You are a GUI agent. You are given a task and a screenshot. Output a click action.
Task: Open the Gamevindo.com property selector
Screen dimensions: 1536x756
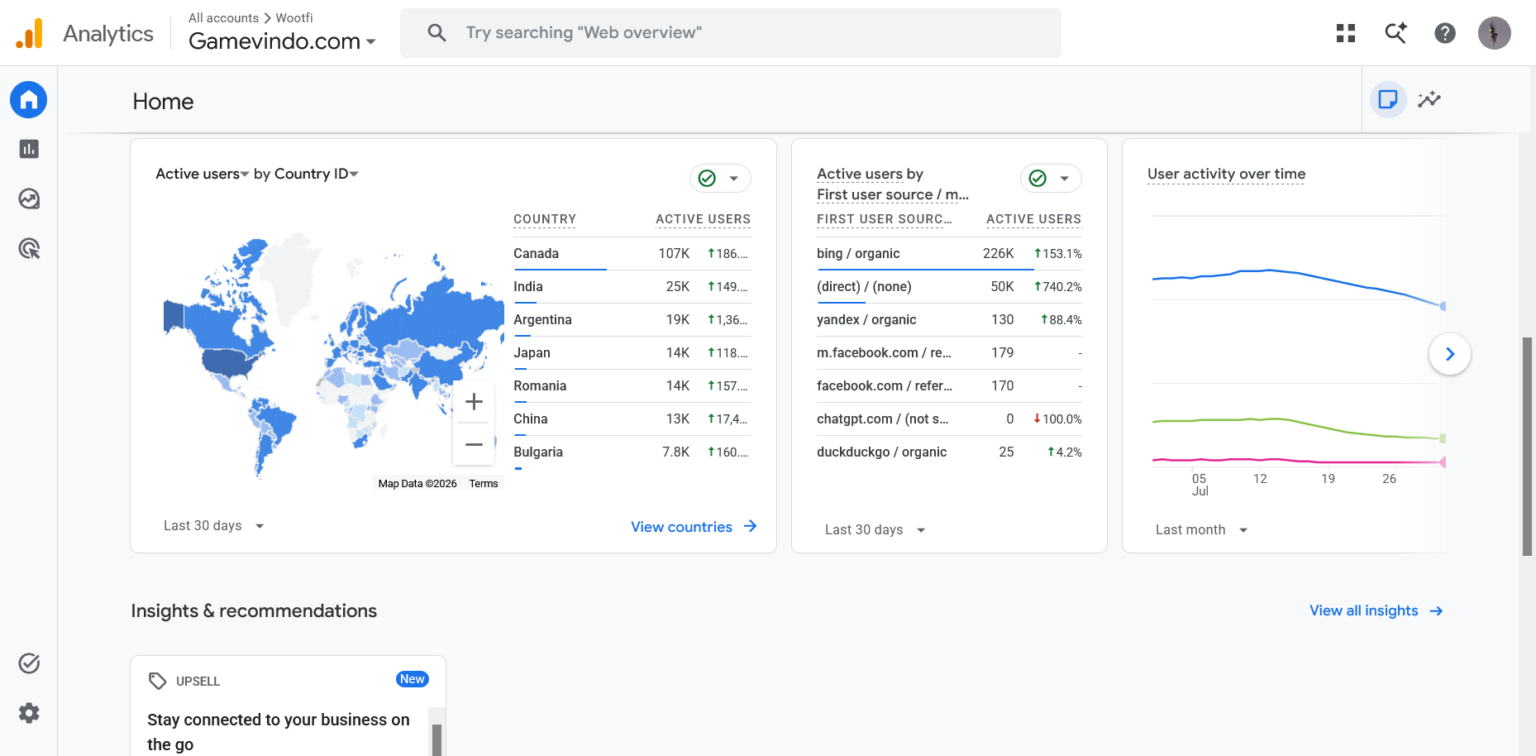pos(282,41)
